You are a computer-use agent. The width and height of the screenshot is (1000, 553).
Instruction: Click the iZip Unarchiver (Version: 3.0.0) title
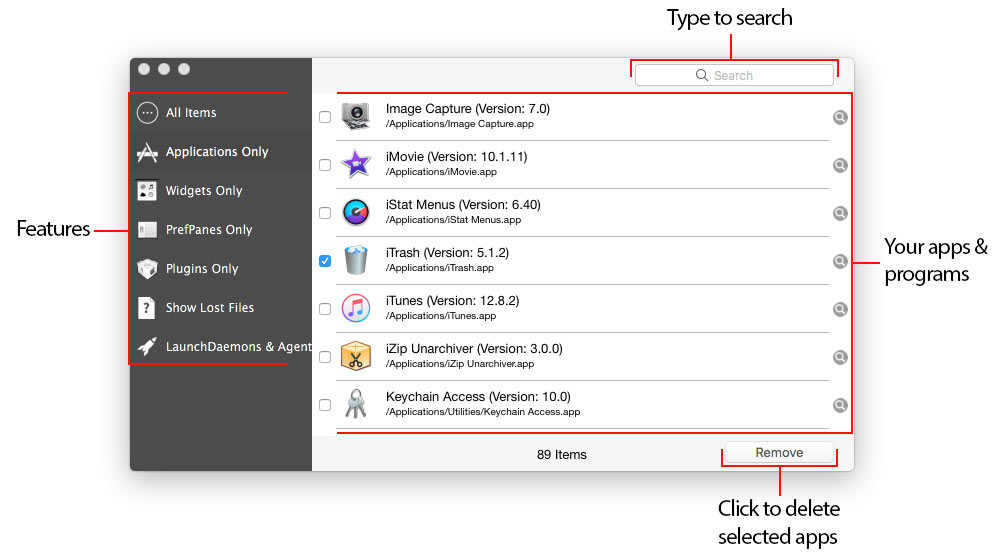(474, 349)
